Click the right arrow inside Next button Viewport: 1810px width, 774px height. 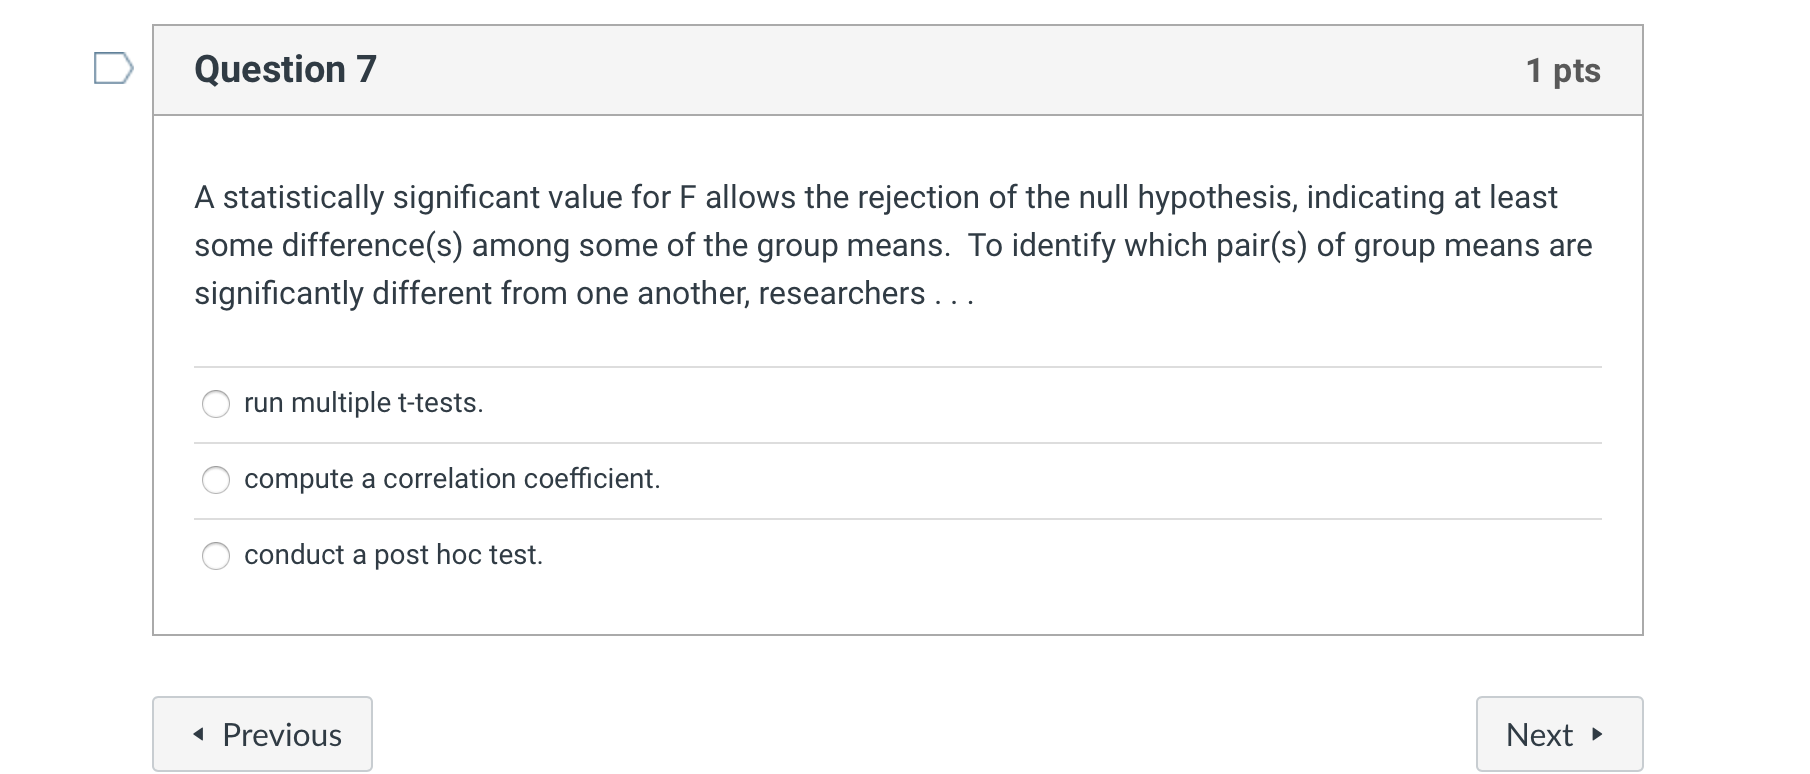coord(1596,734)
